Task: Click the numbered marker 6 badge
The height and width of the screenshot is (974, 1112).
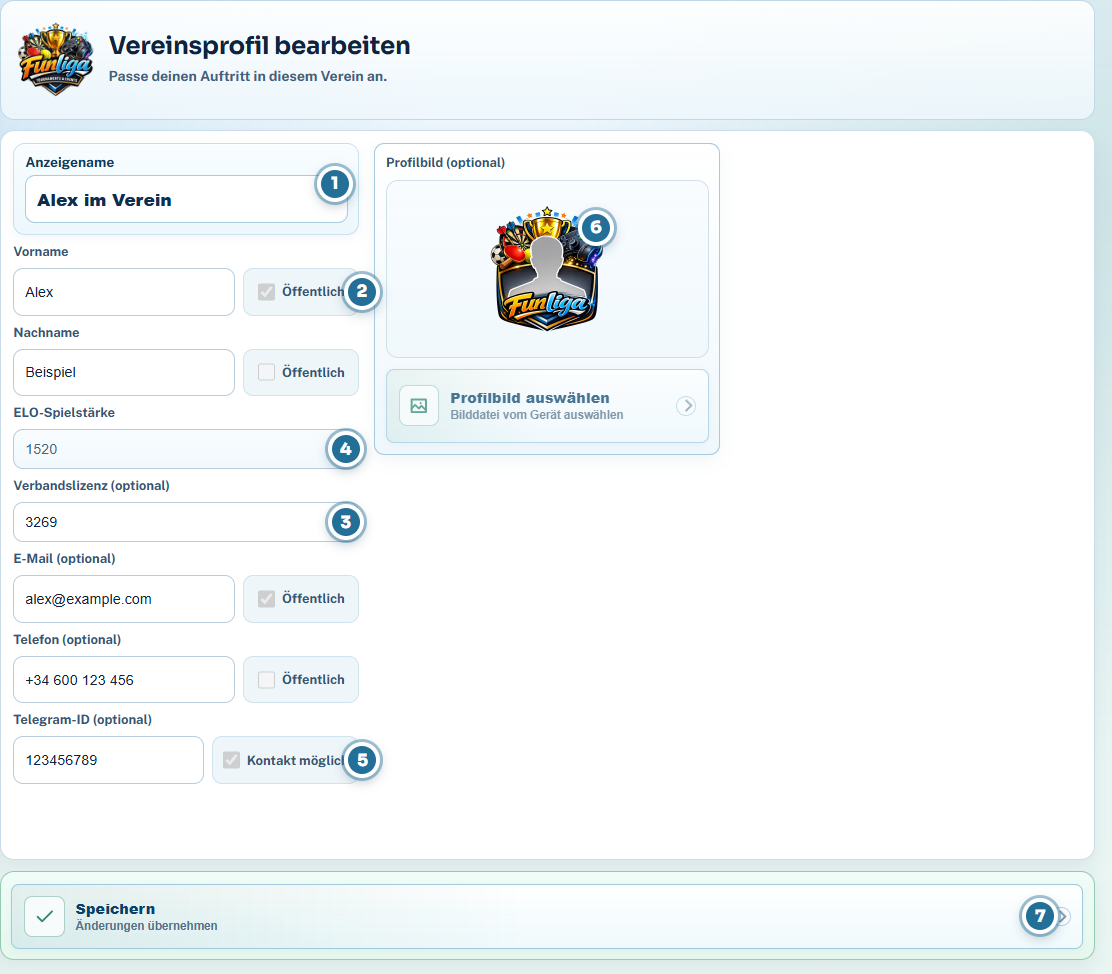Action: 596,228
